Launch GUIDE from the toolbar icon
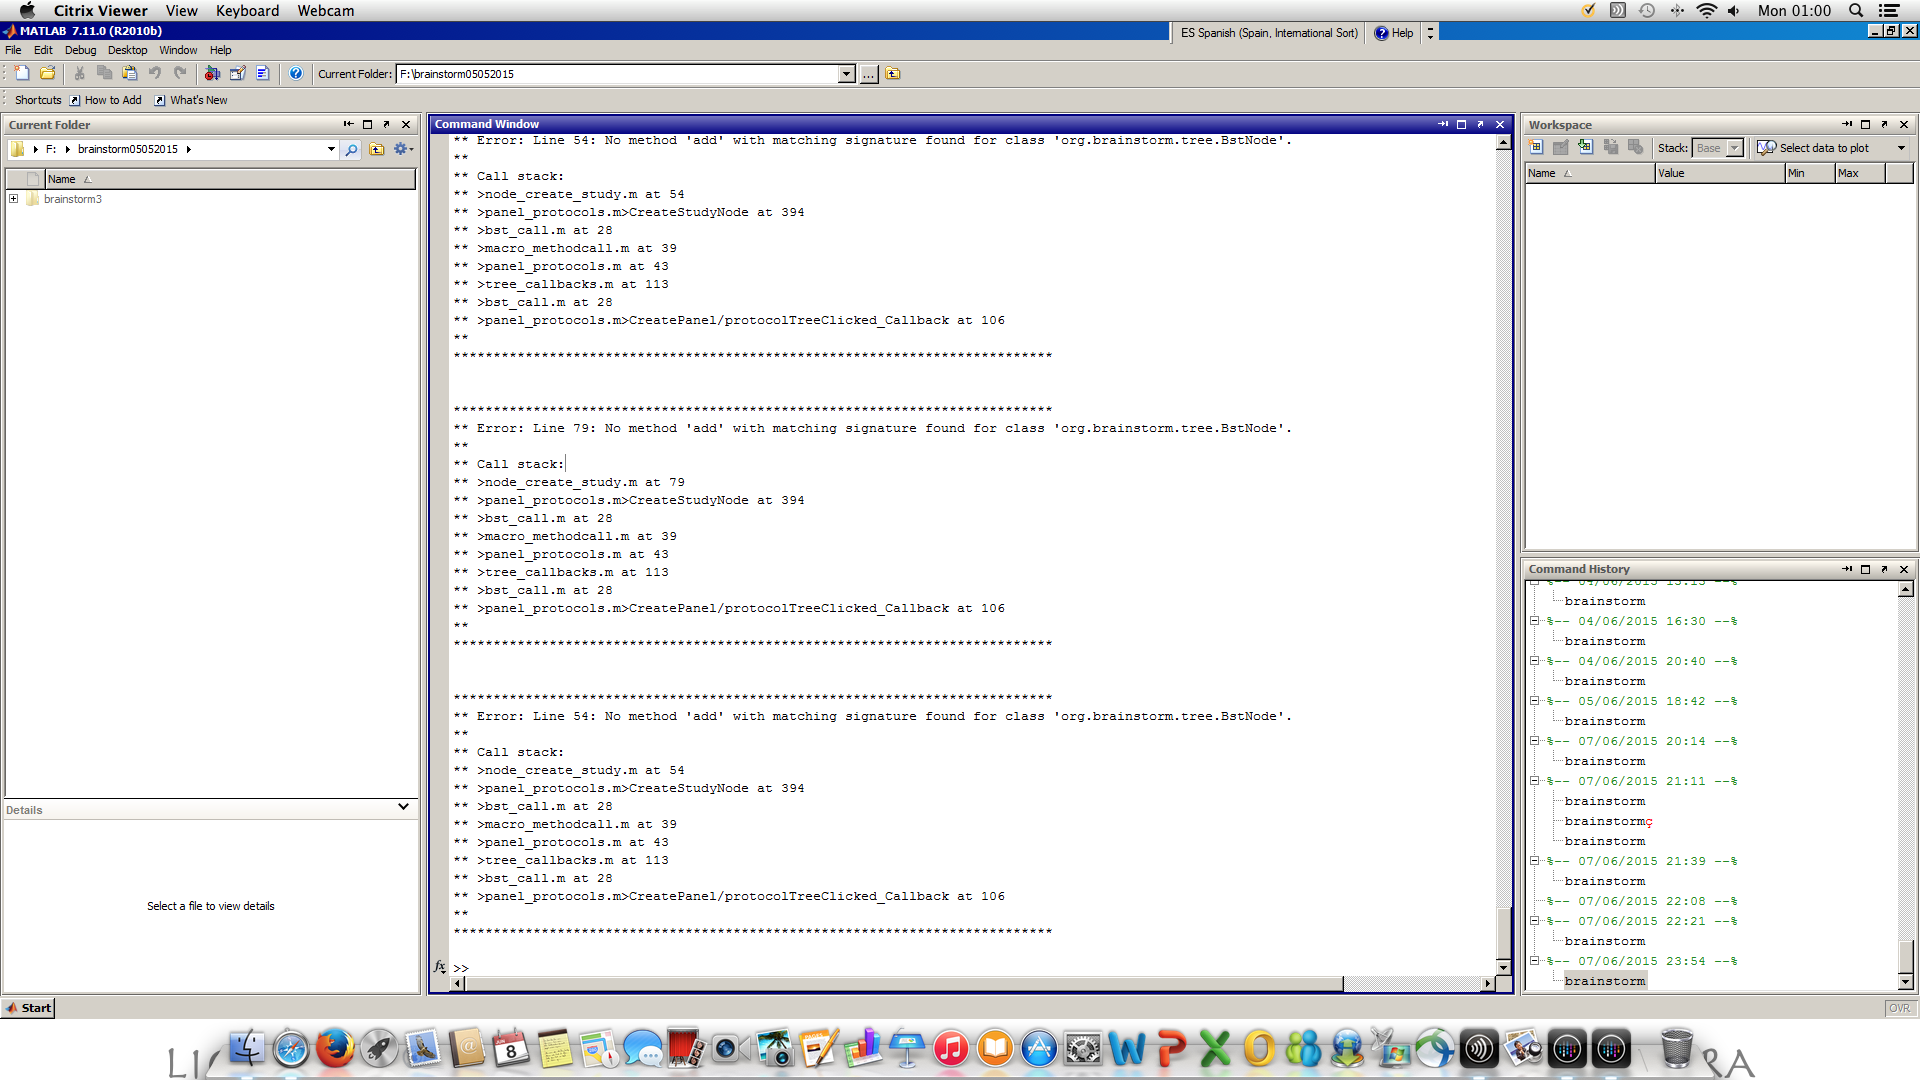The width and height of the screenshot is (1920, 1080). [x=237, y=73]
